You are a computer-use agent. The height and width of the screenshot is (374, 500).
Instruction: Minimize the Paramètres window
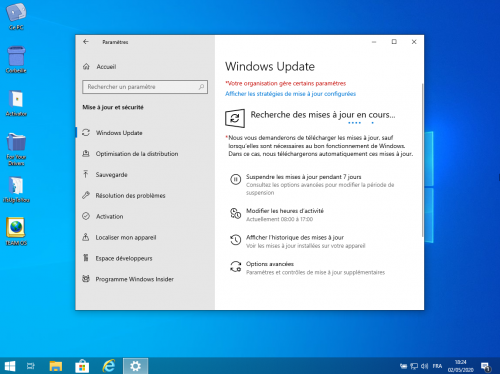coord(374,42)
